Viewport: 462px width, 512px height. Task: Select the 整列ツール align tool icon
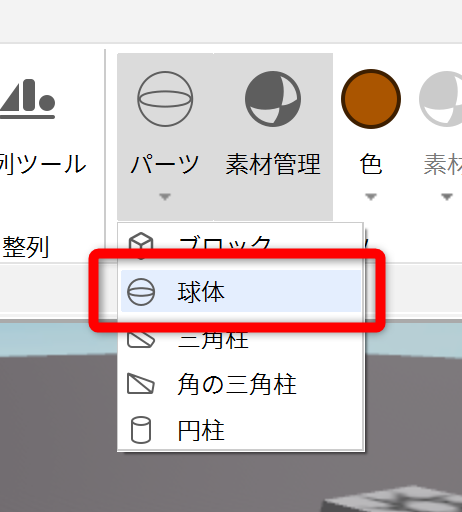click(27, 99)
